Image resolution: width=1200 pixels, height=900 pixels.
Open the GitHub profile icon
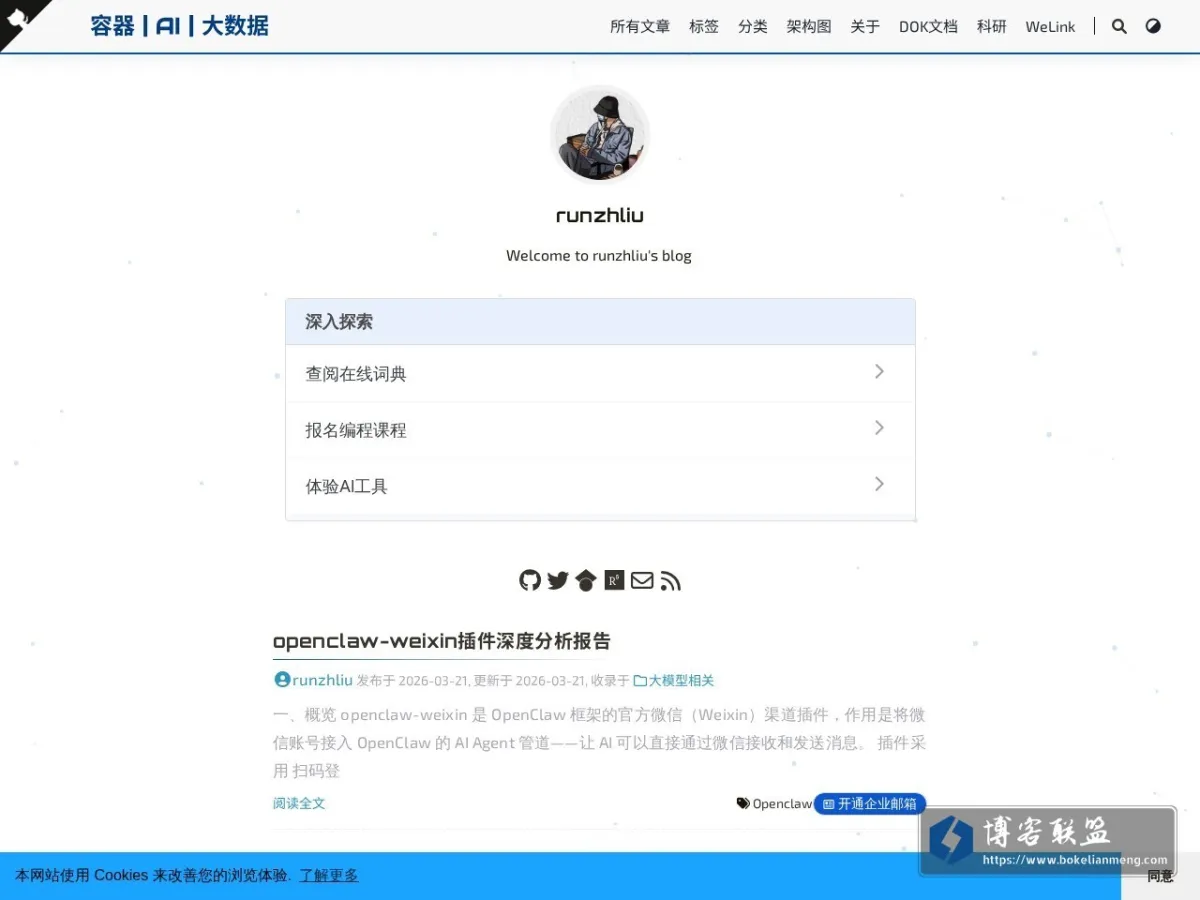pos(530,580)
